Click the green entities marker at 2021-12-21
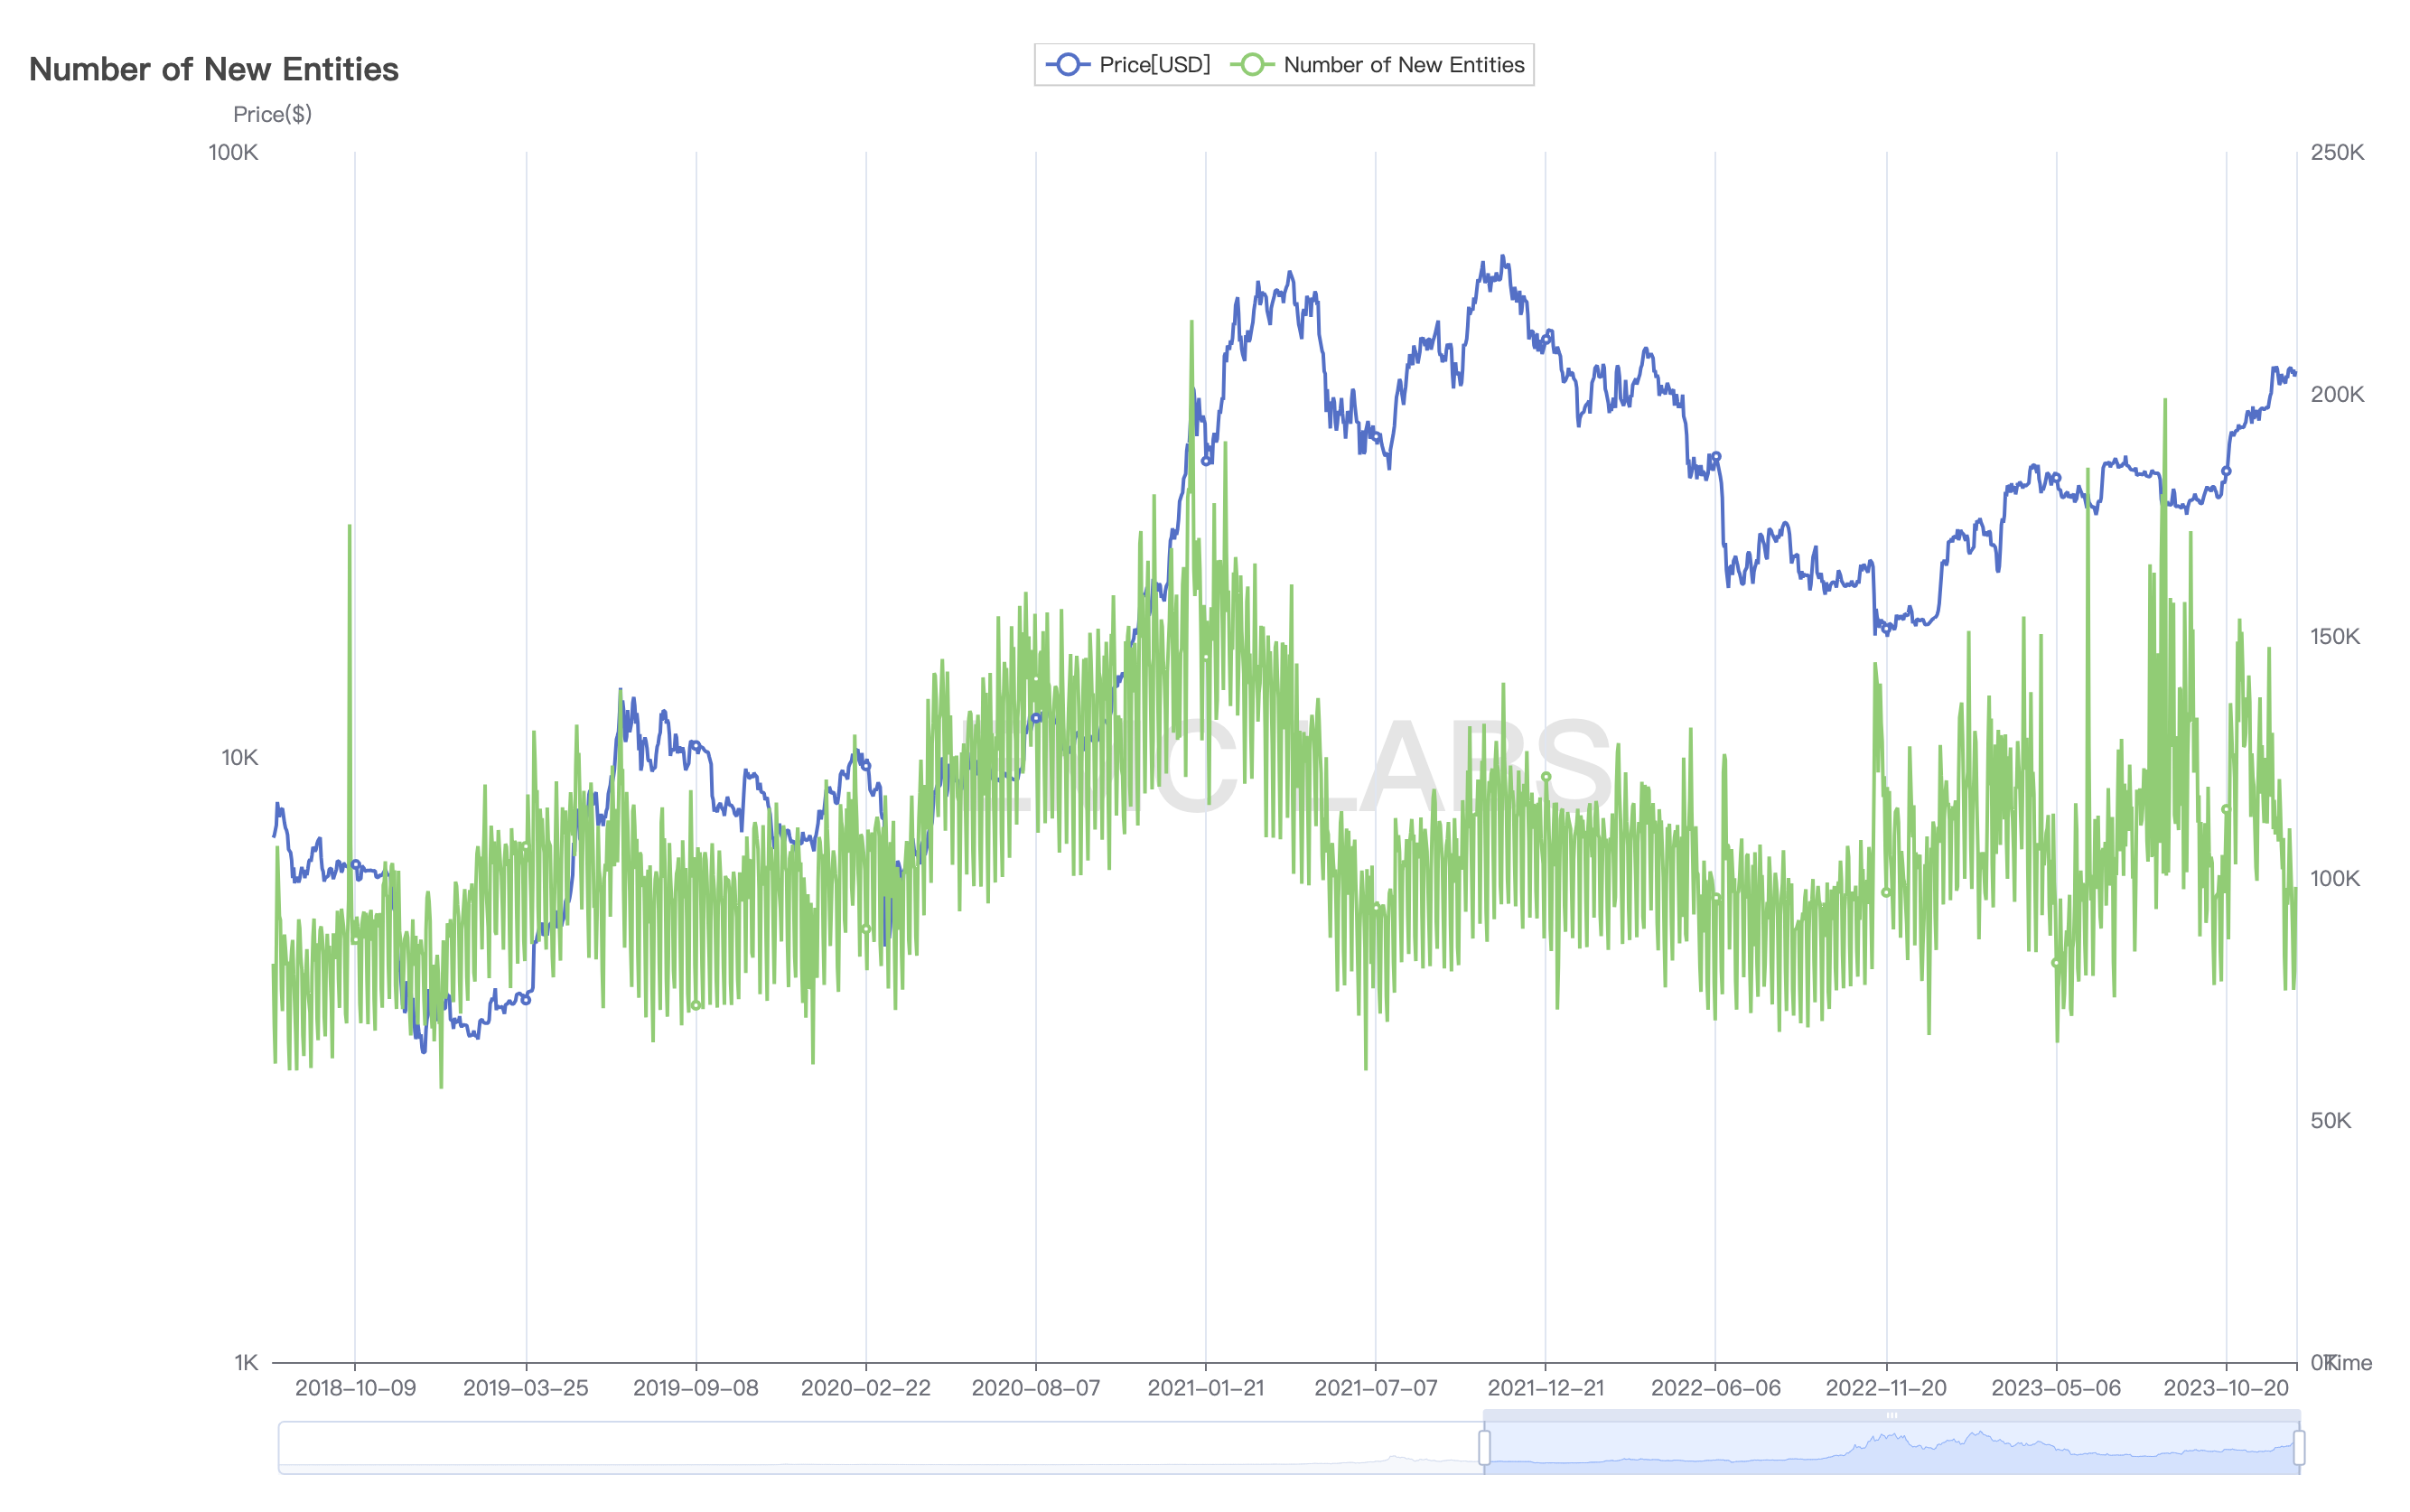 click(1546, 777)
